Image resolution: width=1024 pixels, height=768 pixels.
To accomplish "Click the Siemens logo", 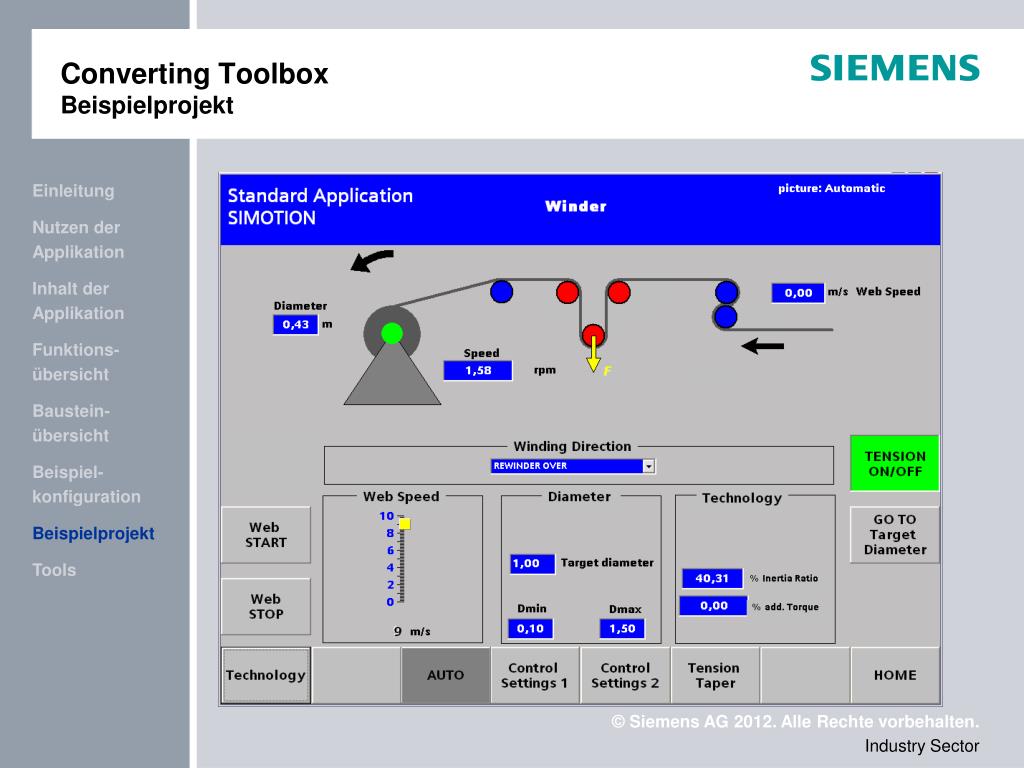I will [894, 69].
